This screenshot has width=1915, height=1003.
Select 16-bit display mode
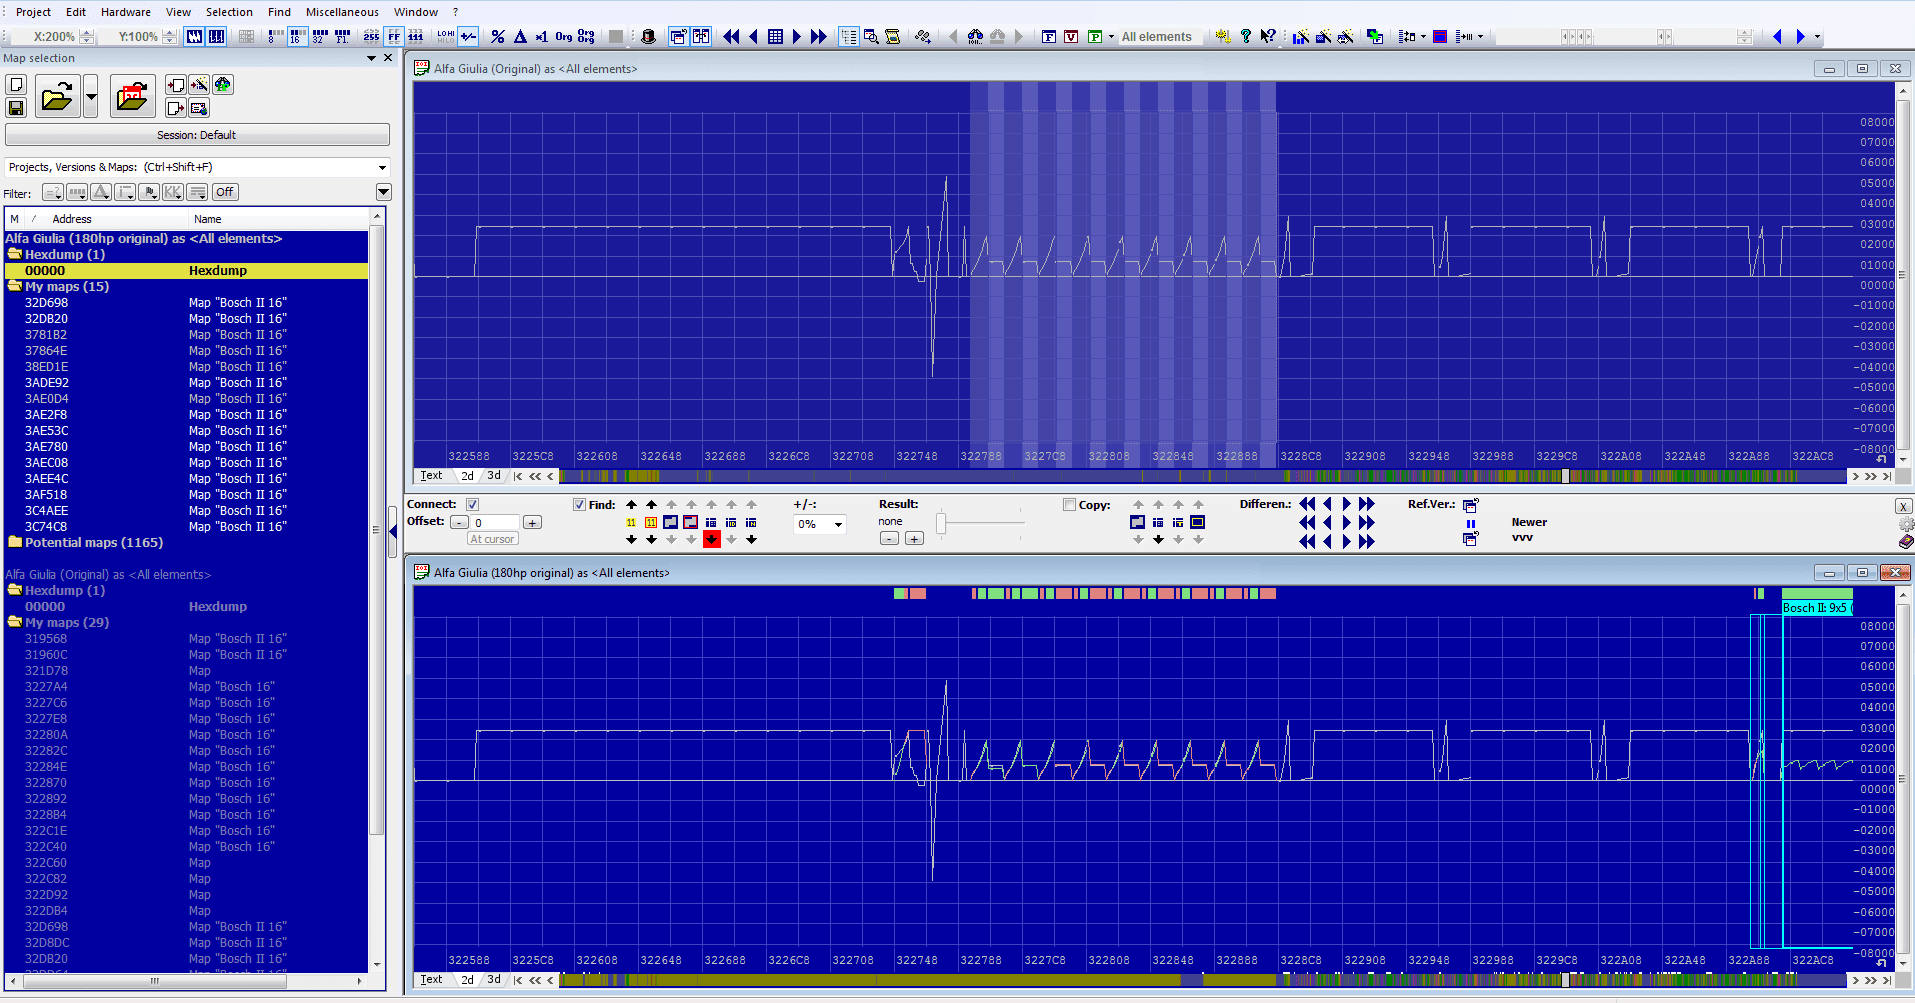[x=297, y=37]
